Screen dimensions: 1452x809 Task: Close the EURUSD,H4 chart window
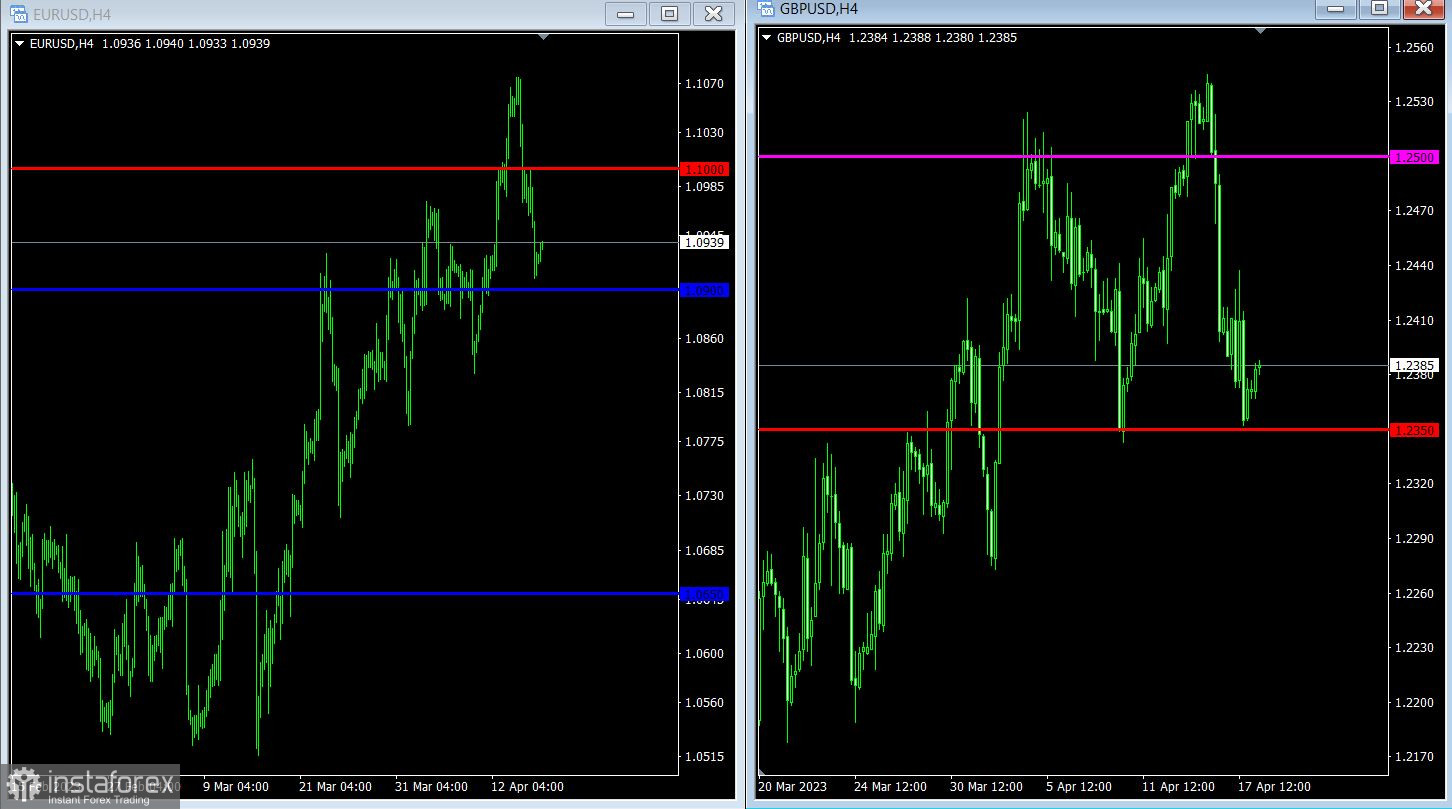click(x=713, y=13)
